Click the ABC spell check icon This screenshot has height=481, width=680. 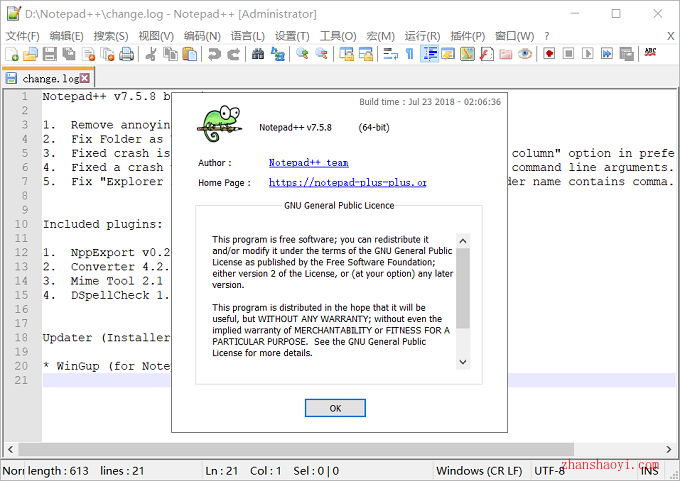pyautogui.click(x=651, y=53)
